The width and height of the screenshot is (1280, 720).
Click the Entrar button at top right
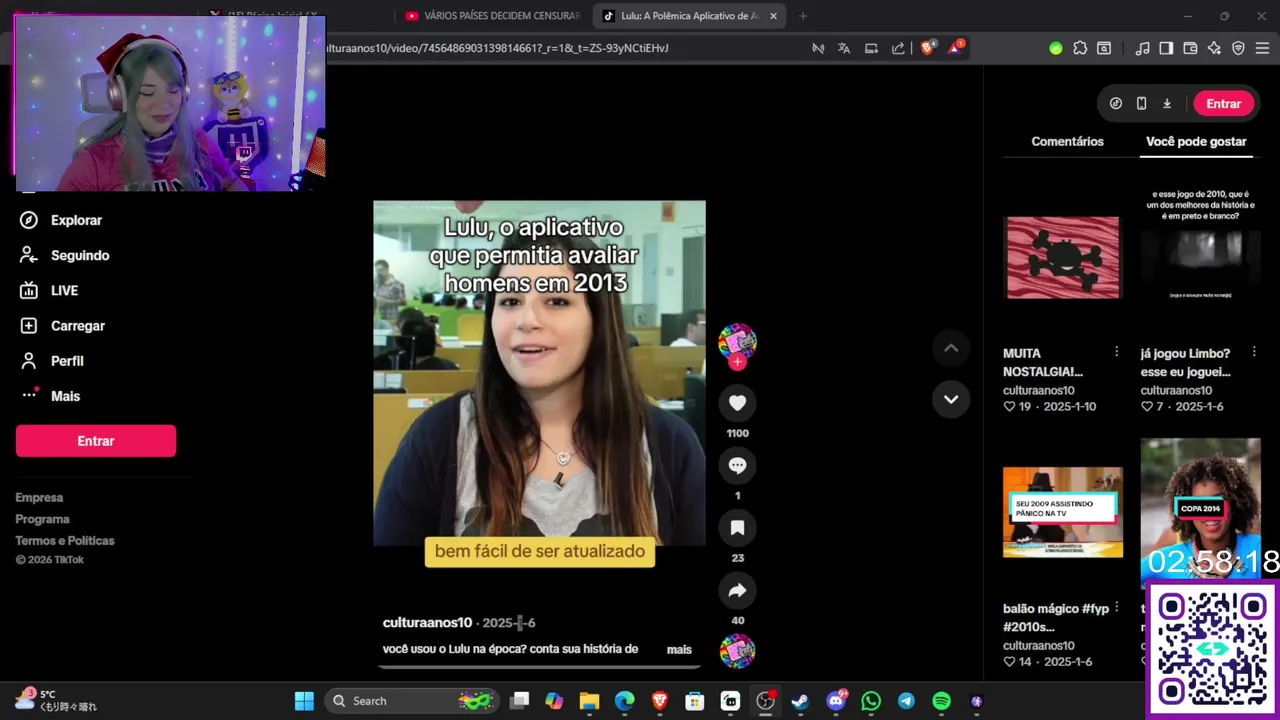coord(1223,103)
